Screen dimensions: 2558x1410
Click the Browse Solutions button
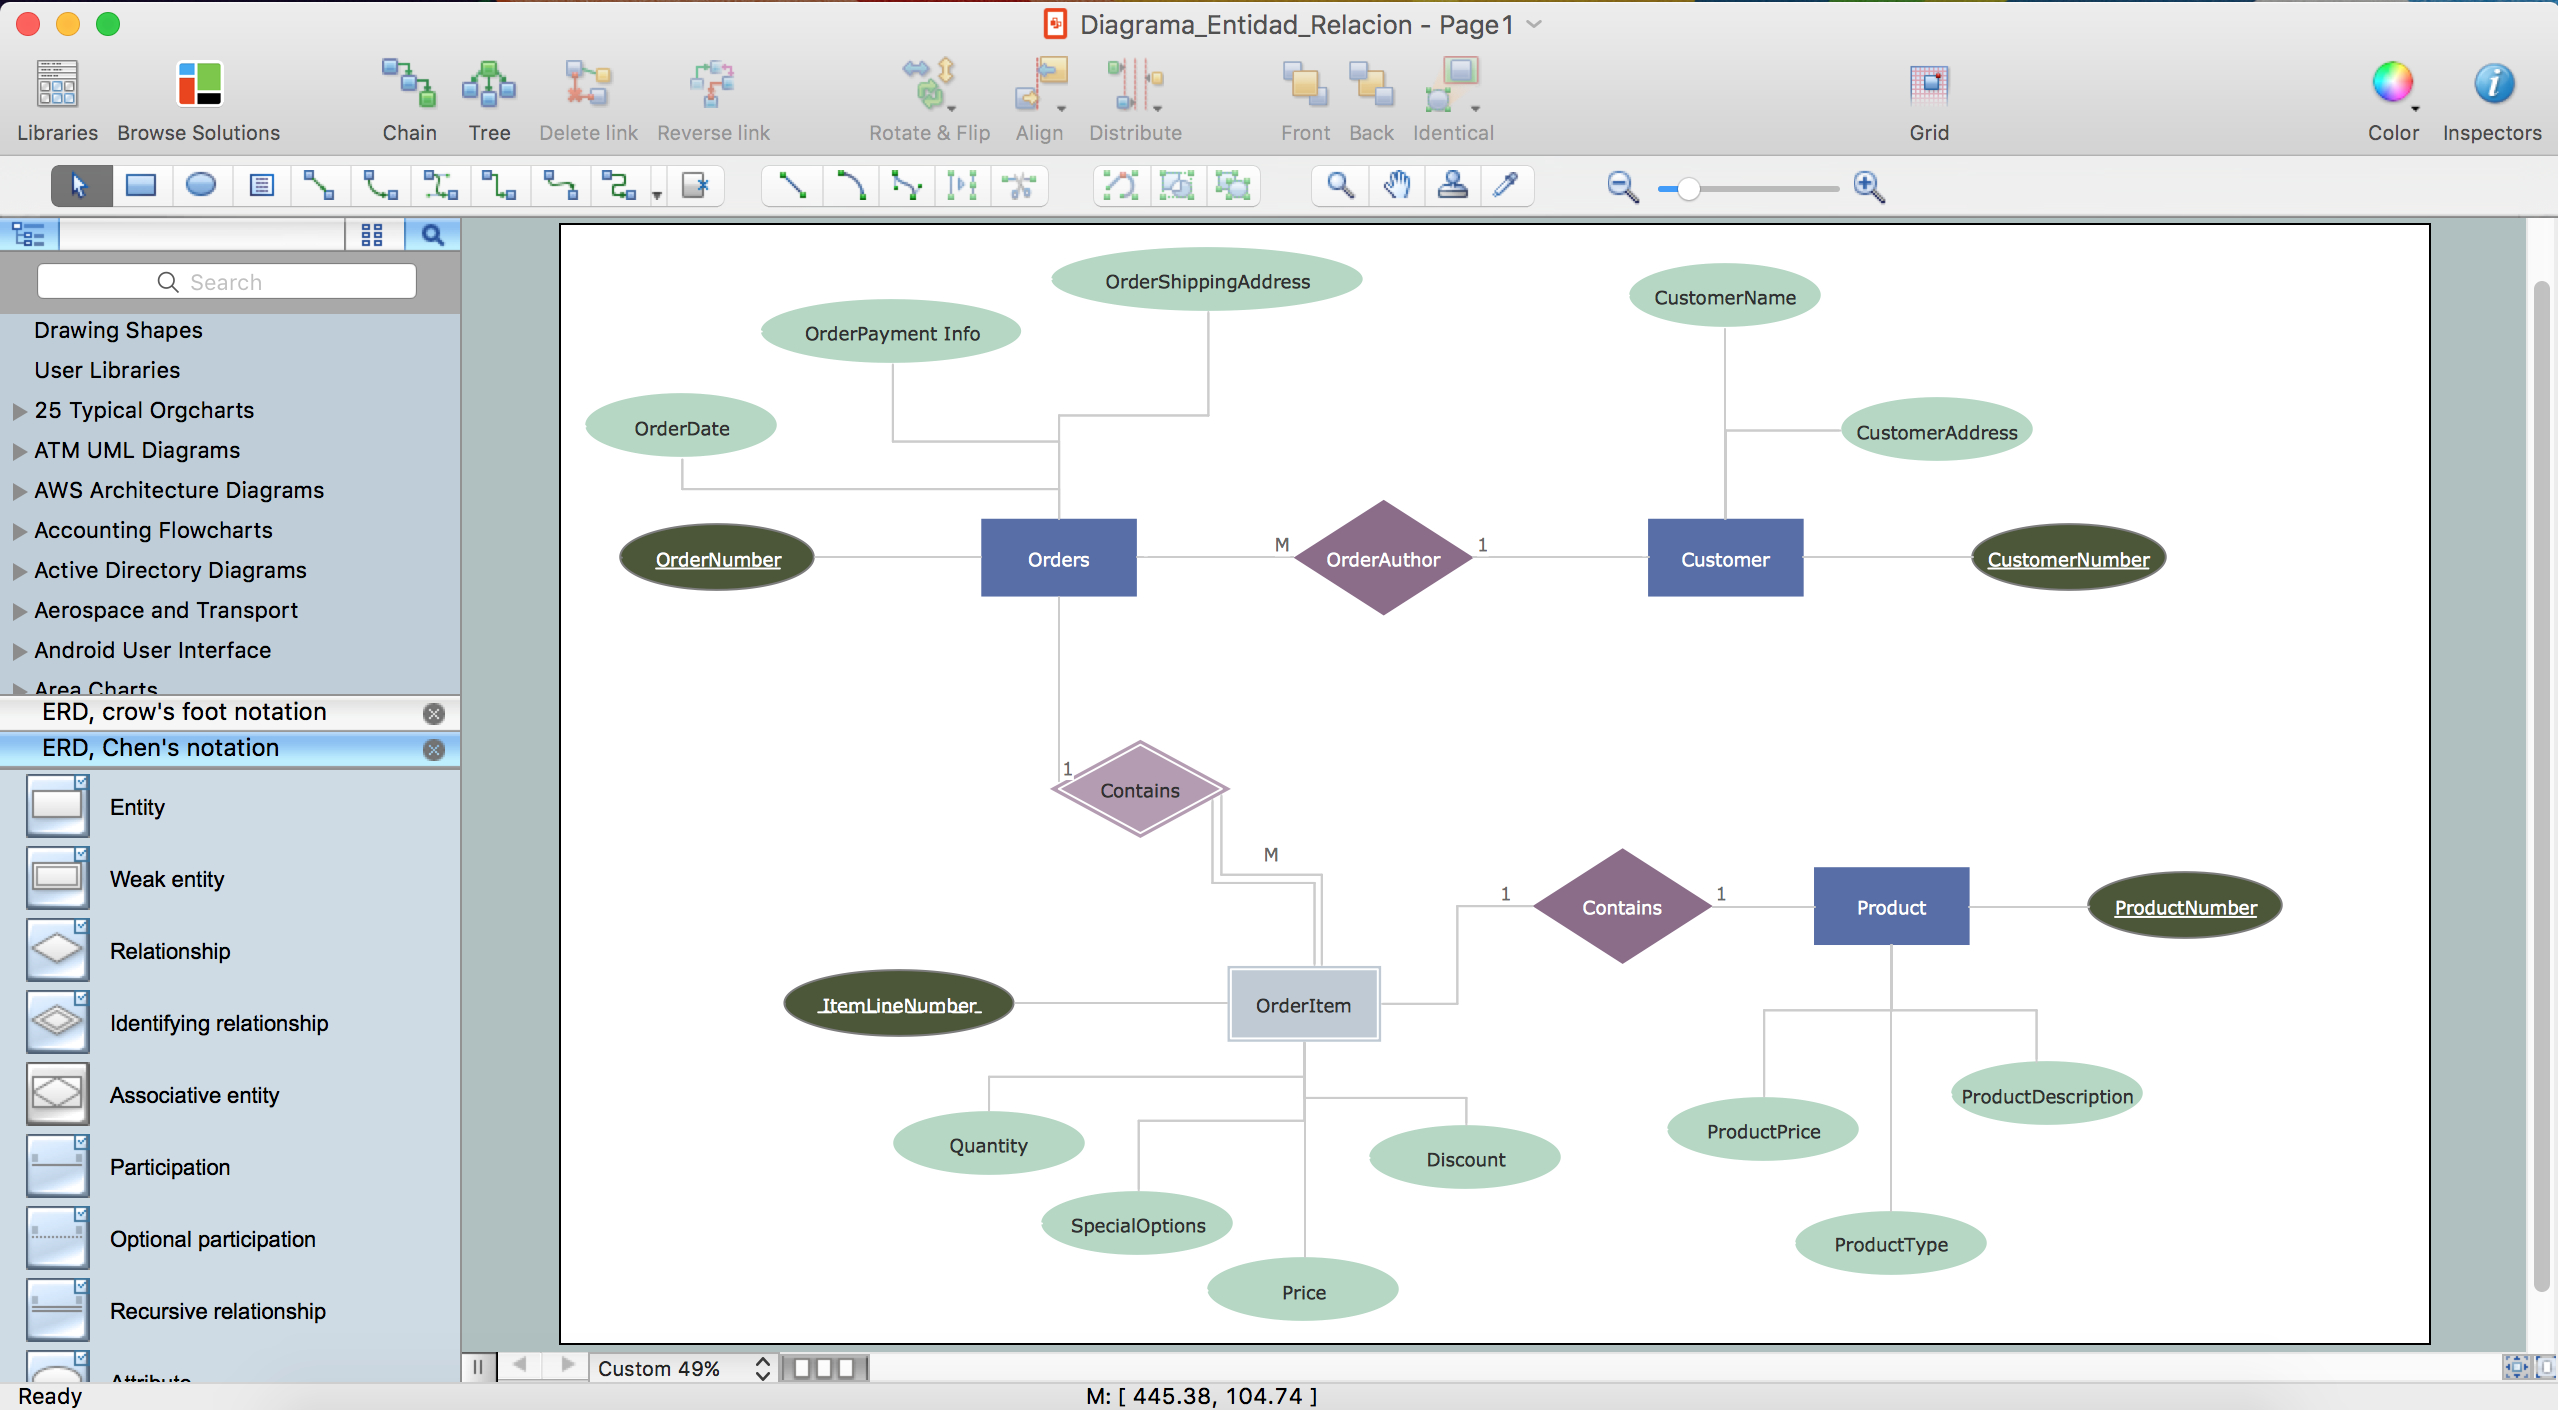196,97
